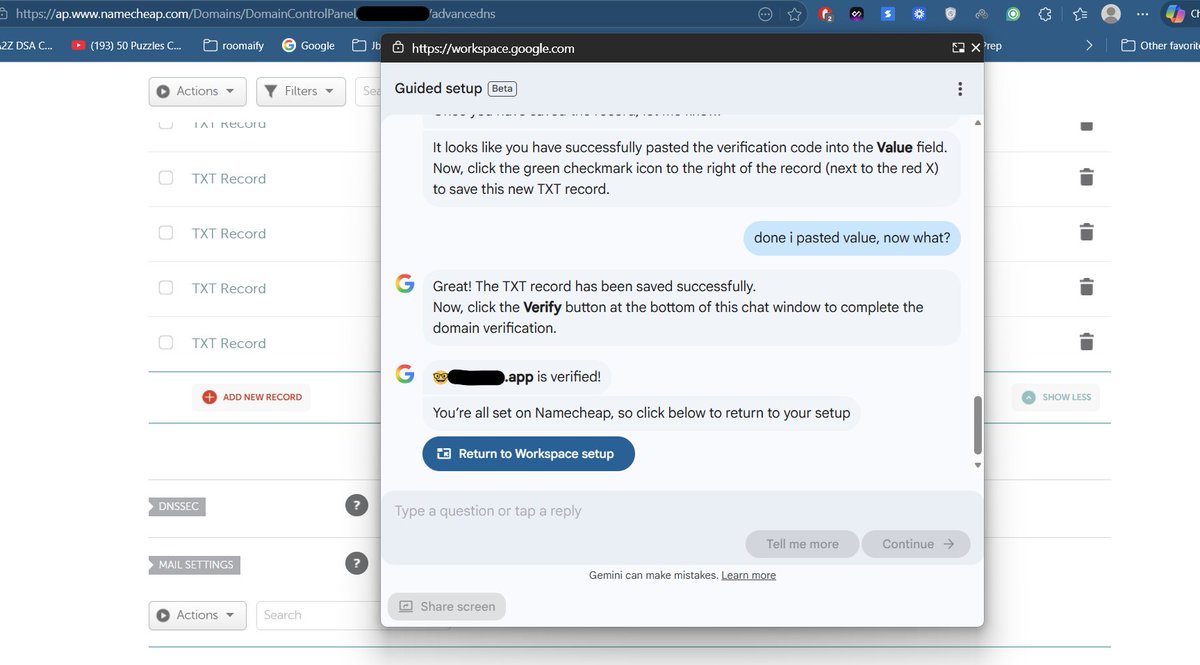Open the browser profile avatar

[x=1111, y=14]
